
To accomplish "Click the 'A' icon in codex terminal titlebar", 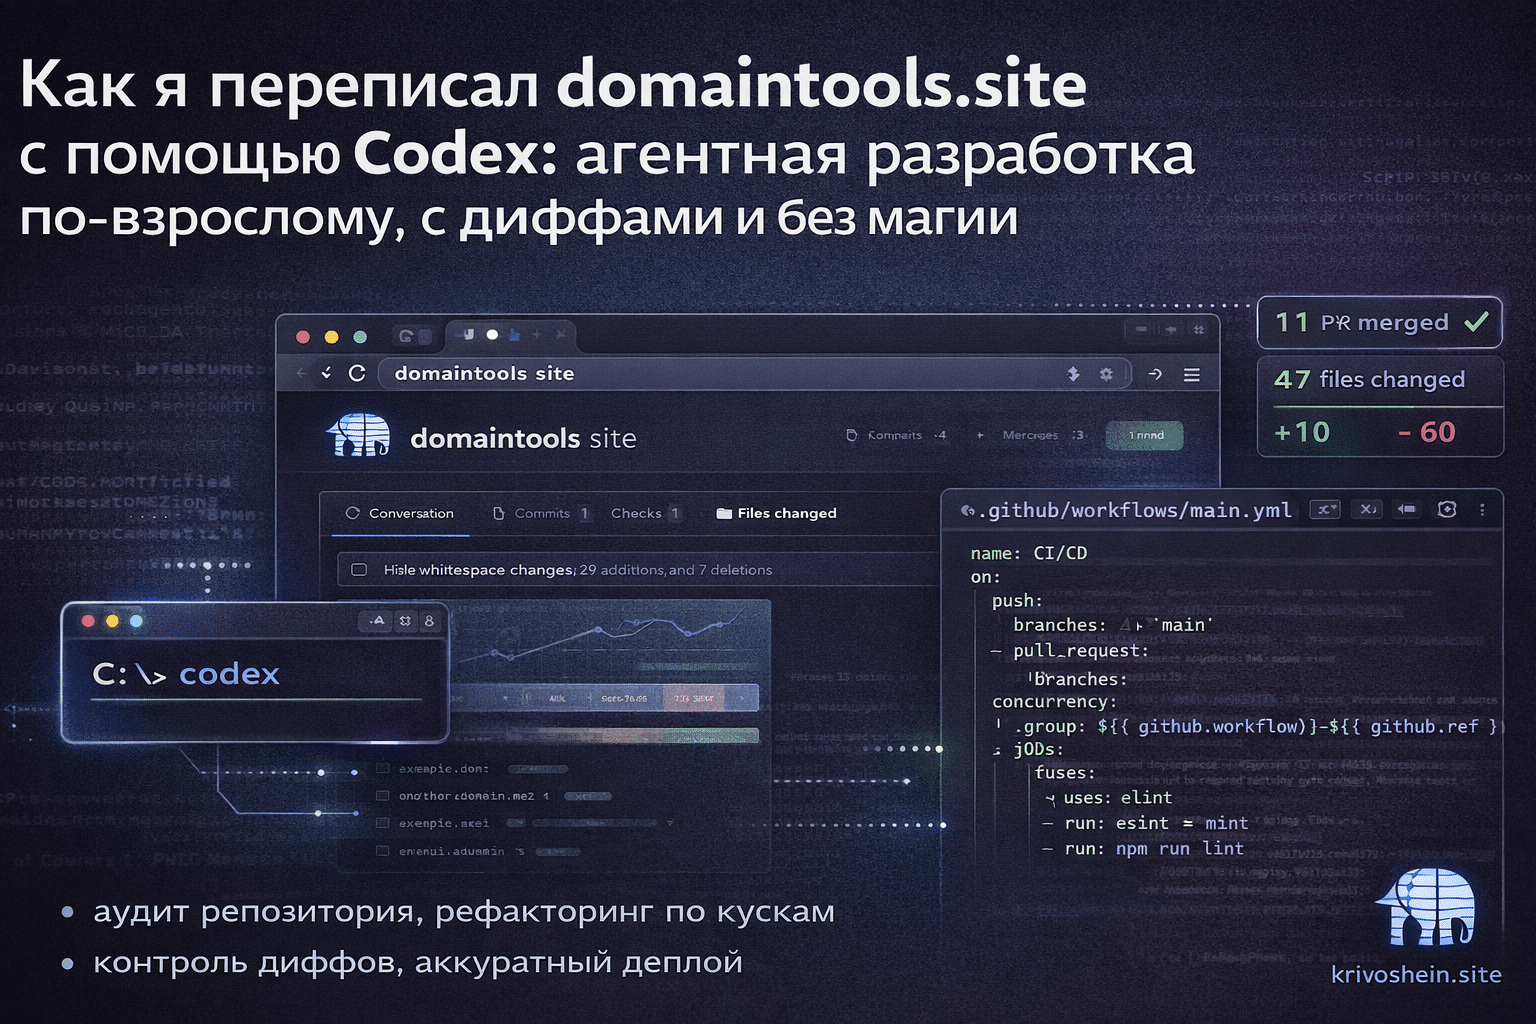I will click(377, 621).
